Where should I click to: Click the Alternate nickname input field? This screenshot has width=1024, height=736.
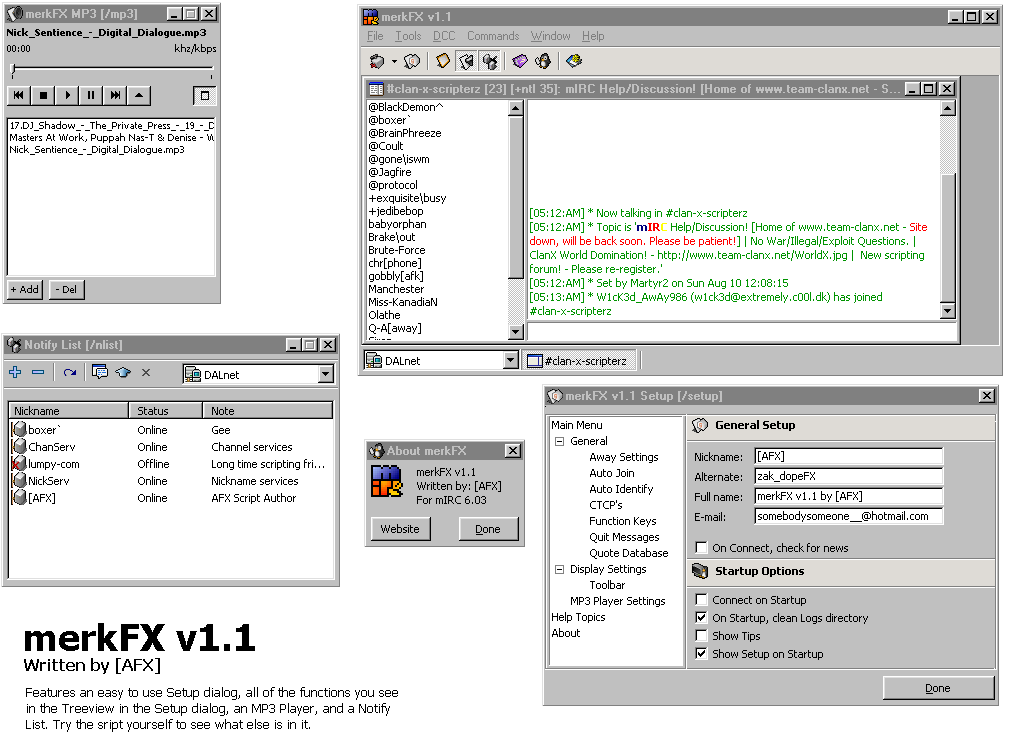point(848,476)
